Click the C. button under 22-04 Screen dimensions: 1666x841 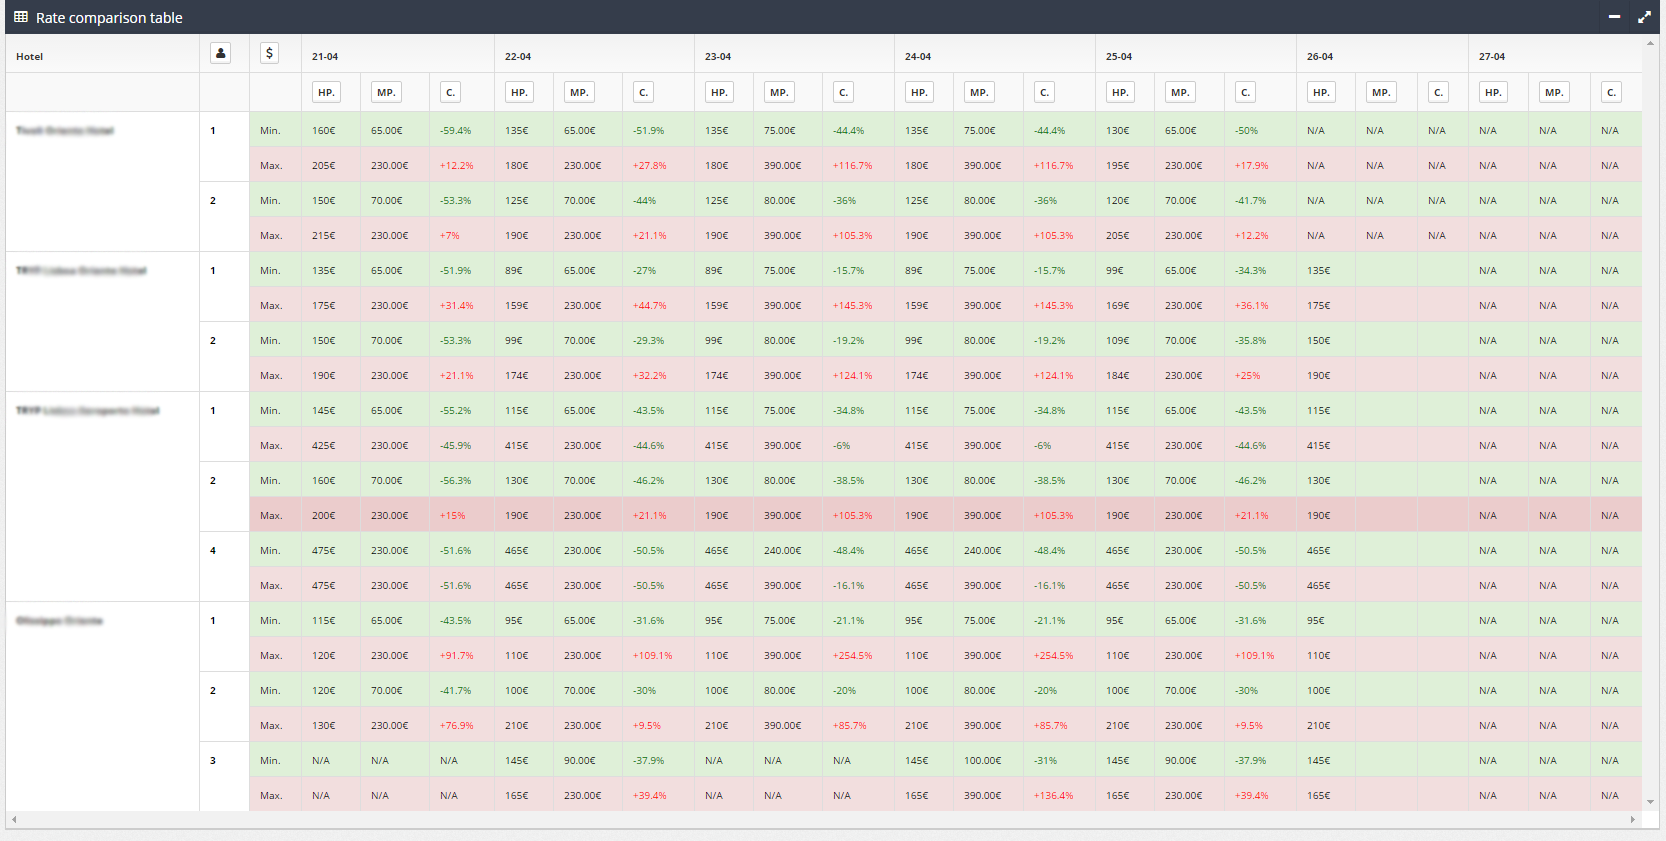[643, 92]
